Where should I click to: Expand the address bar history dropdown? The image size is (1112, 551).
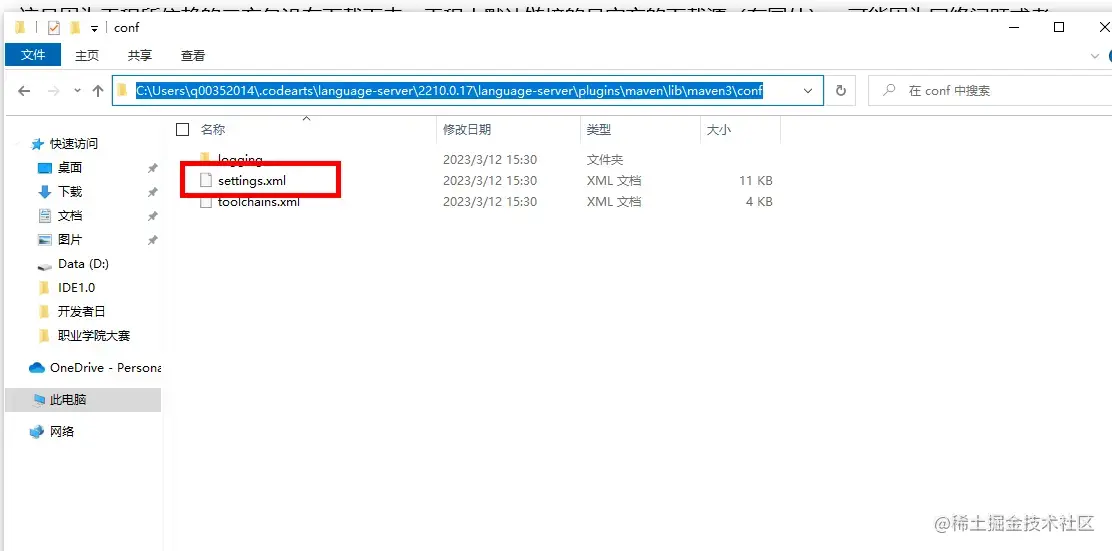point(808,91)
